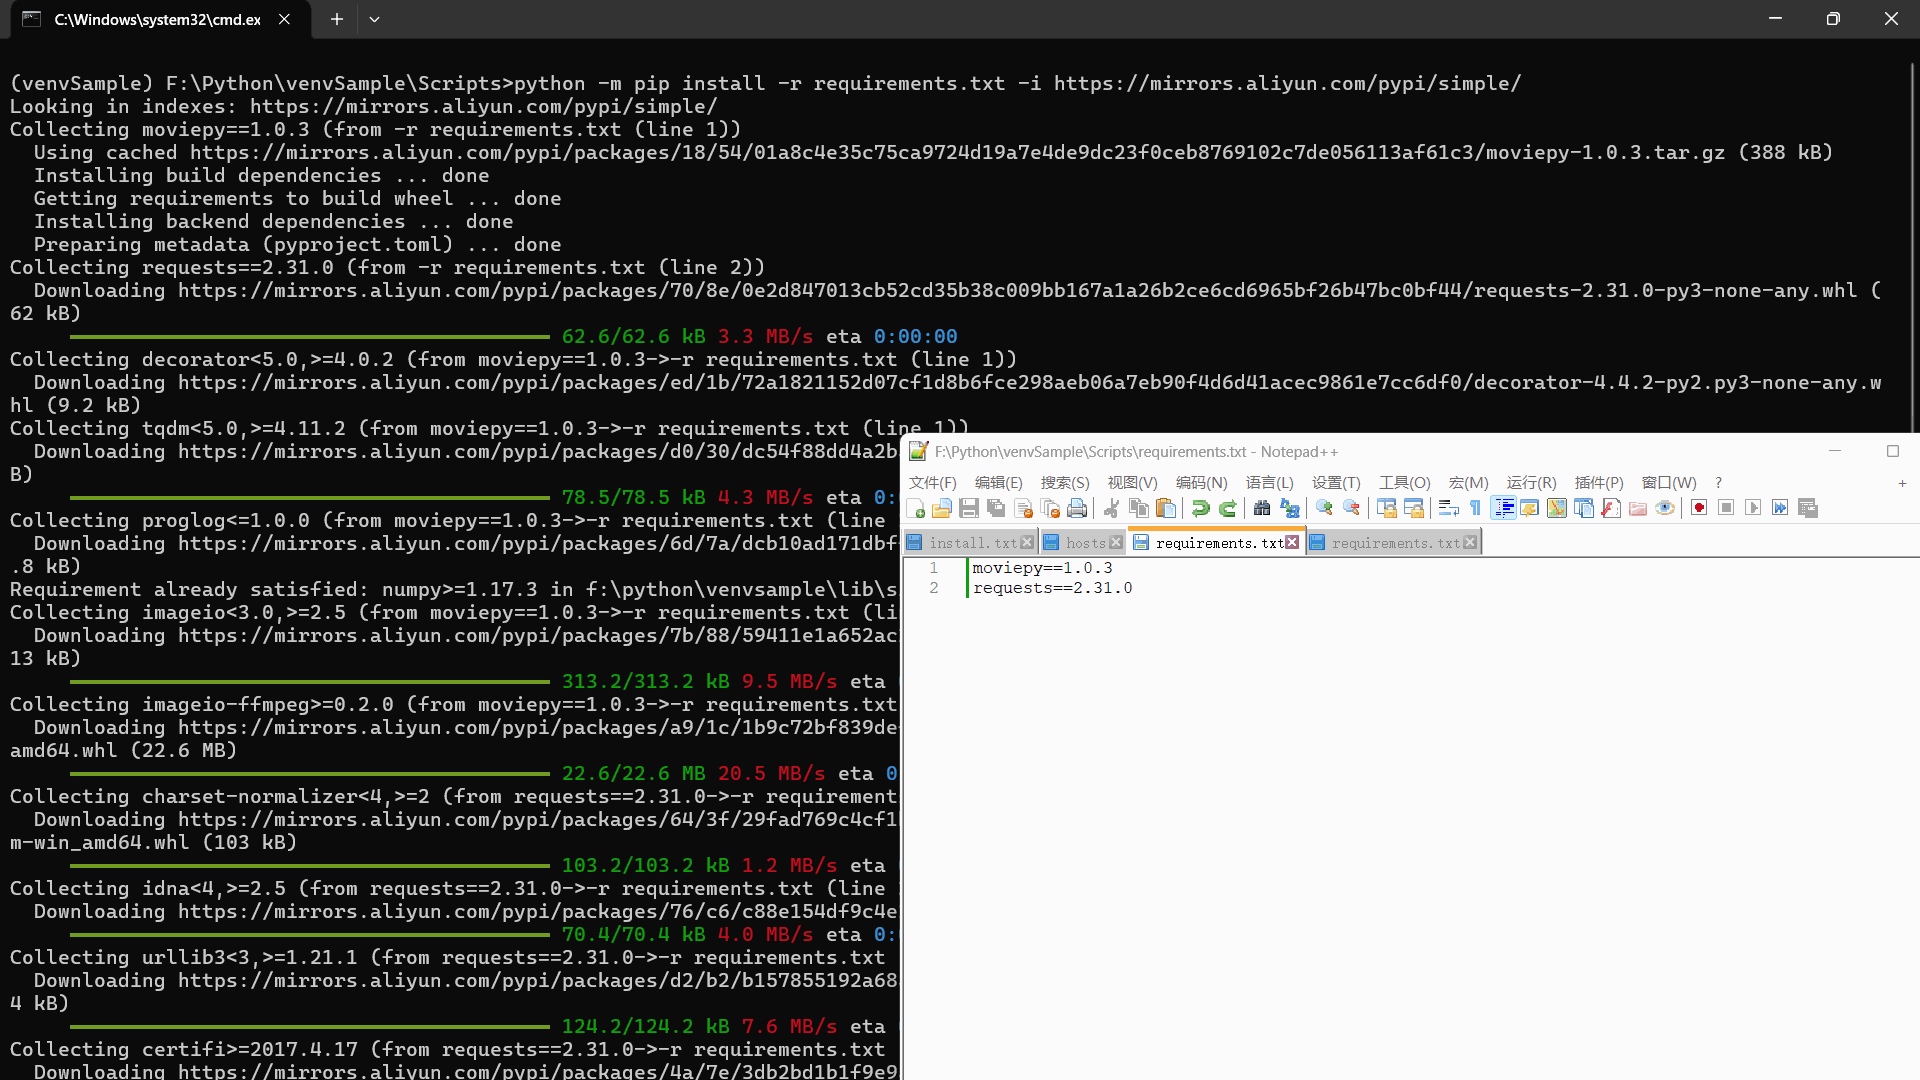
Task: Open the terminal new-tab dropdown chevron
Action: click(374, 19)
